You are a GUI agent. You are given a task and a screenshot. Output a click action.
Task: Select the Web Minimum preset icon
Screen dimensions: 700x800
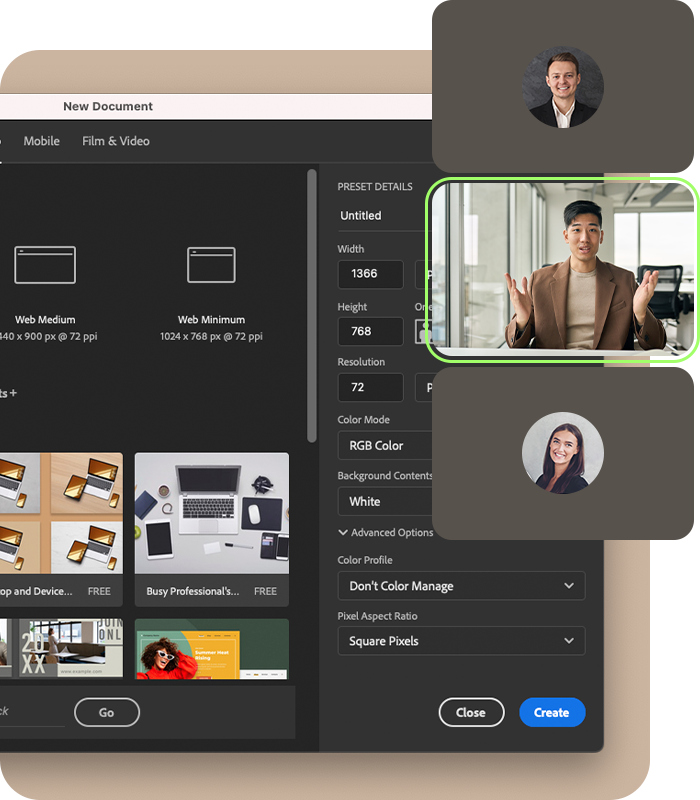coord(211,265)
